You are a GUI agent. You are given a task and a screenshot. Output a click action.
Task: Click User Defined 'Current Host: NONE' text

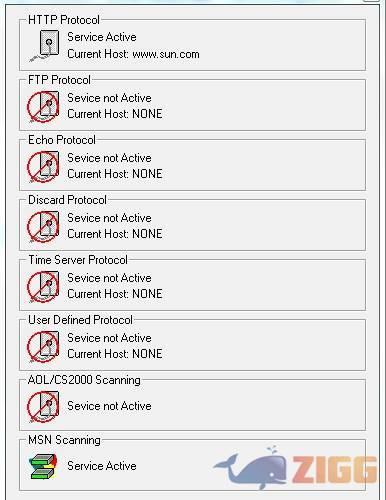click(x=115, y=354)
